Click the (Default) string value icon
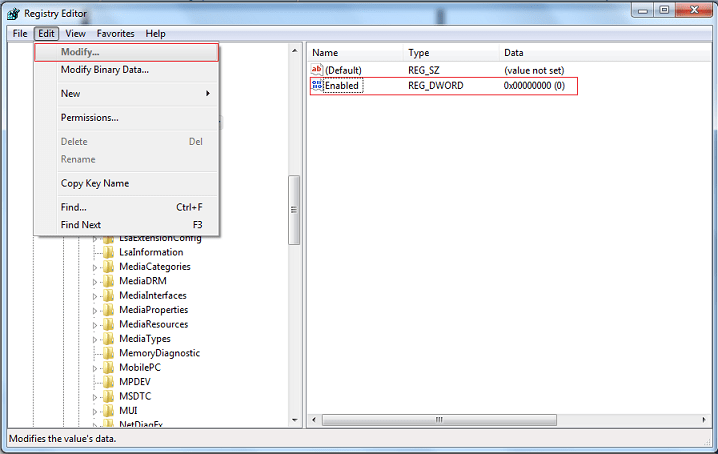The width and height of the screenshot is (718, 454). point(317,70)
